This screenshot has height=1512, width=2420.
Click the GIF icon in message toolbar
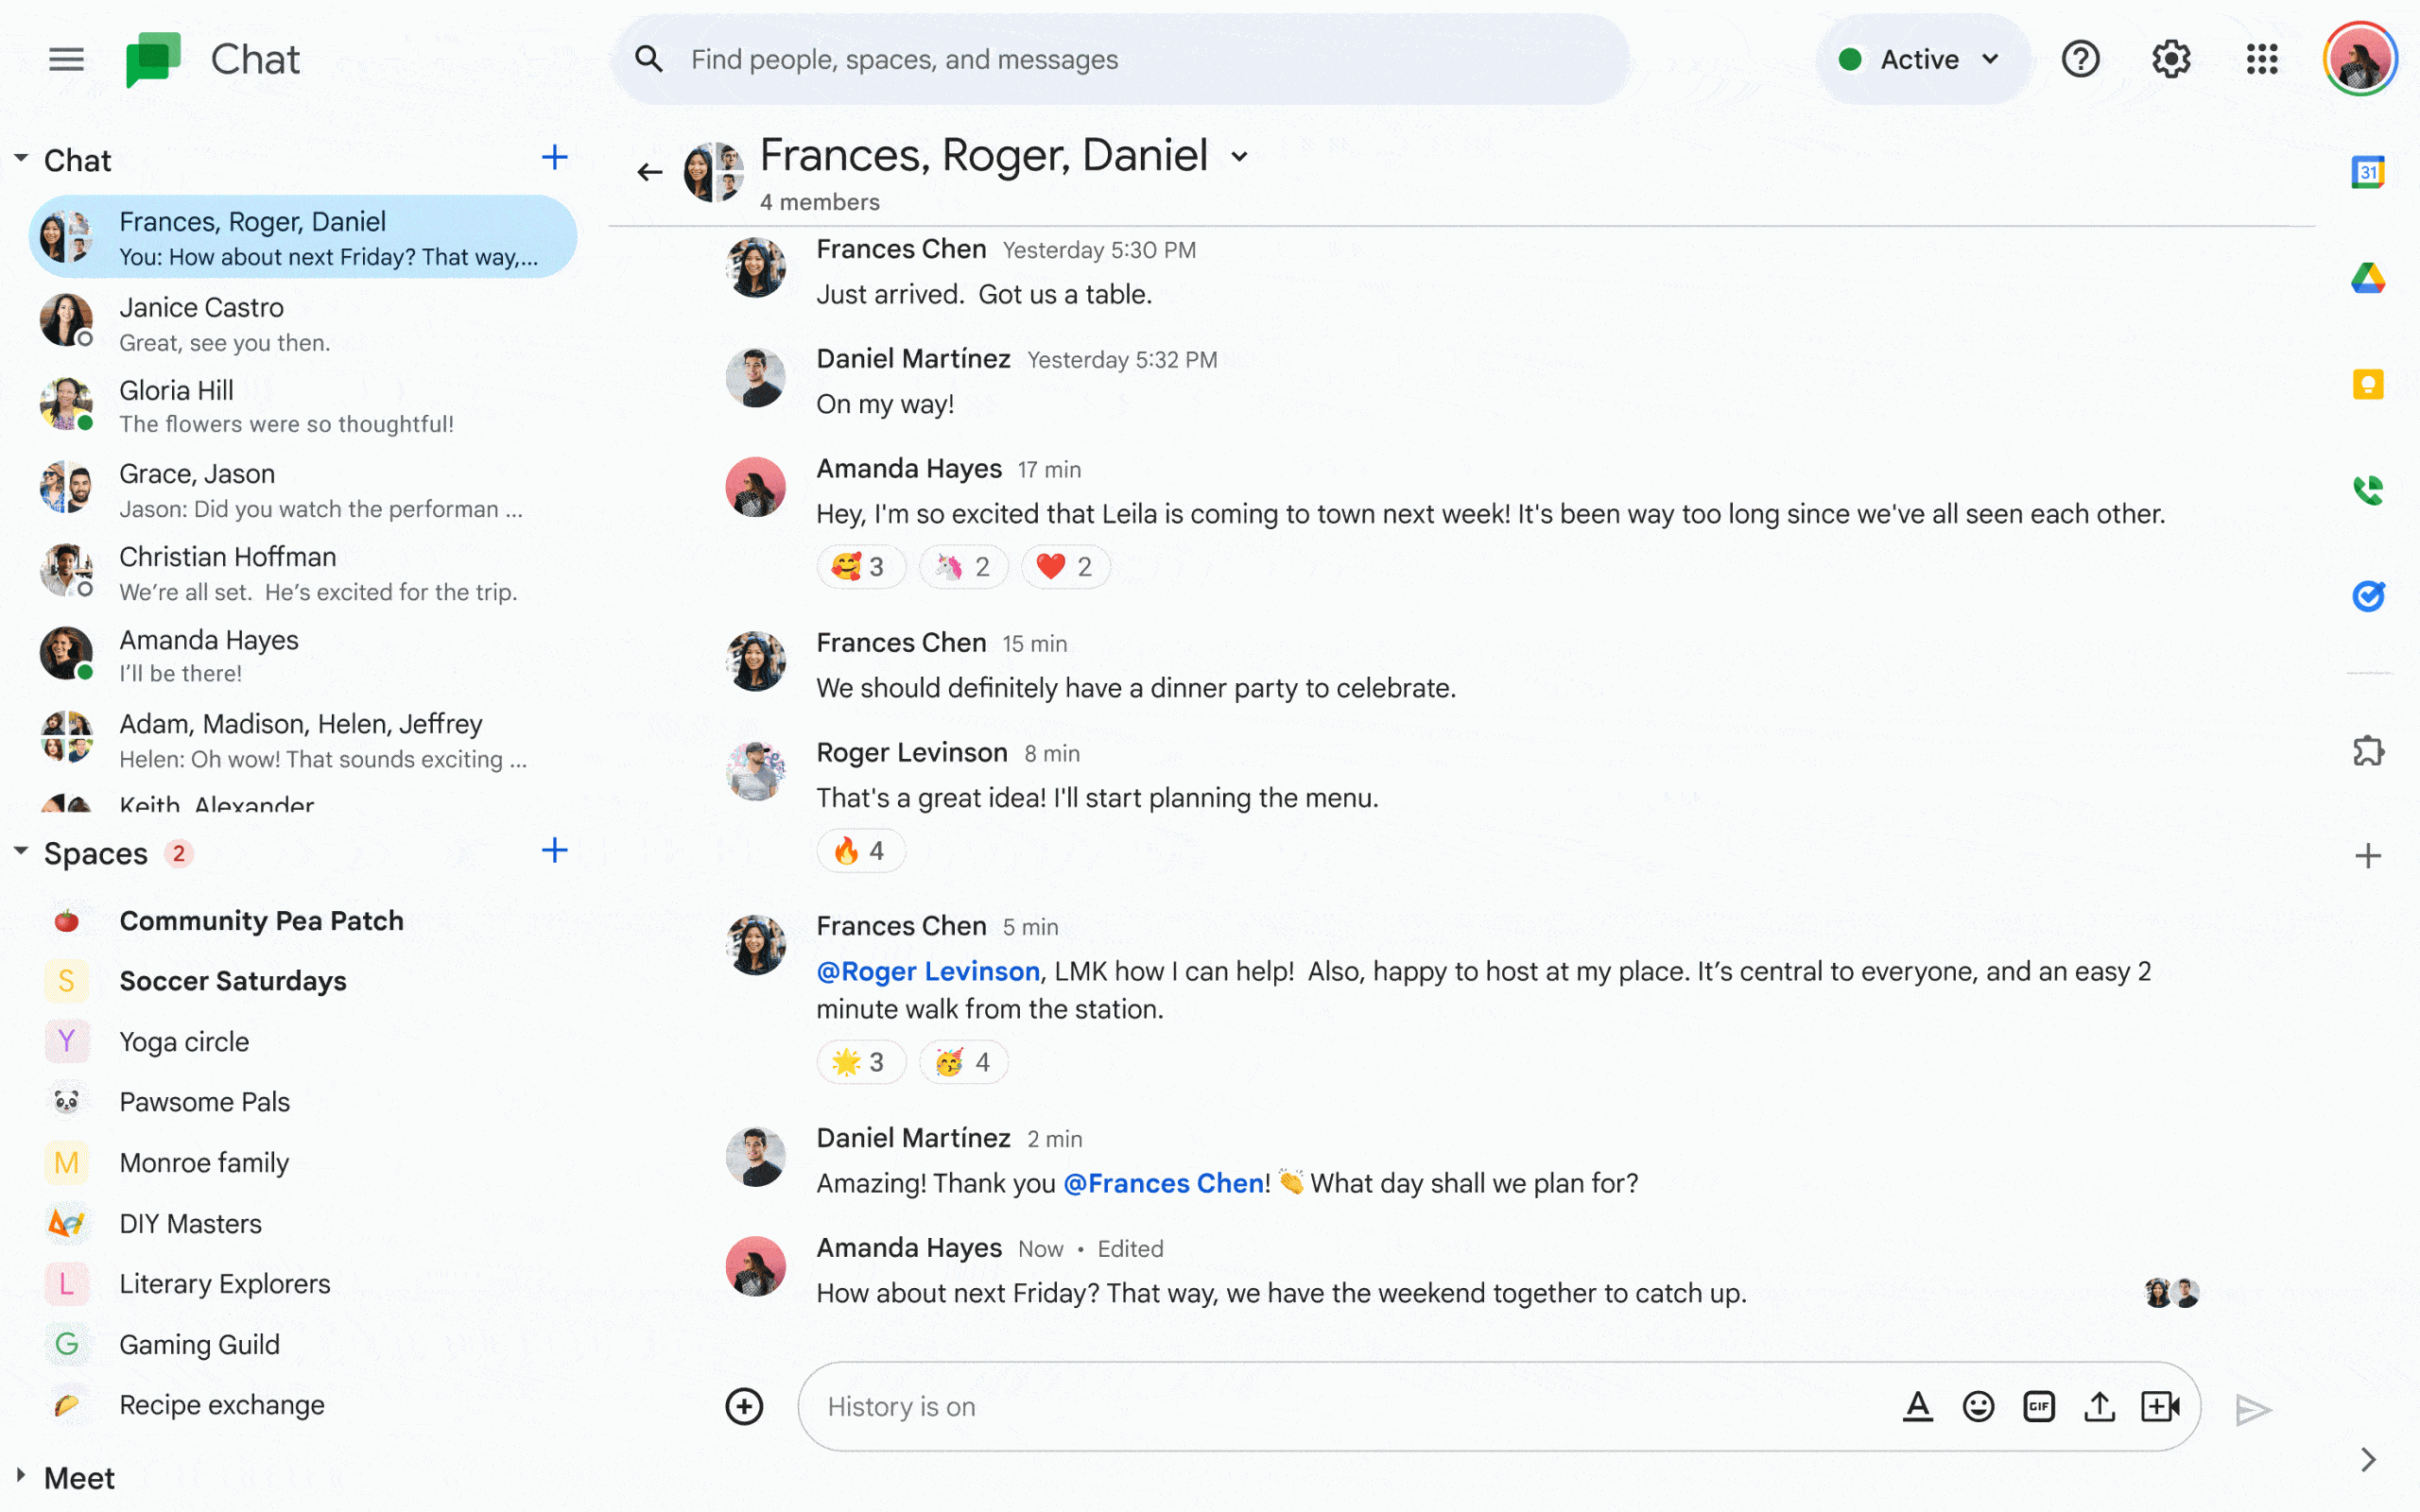2040,1406
